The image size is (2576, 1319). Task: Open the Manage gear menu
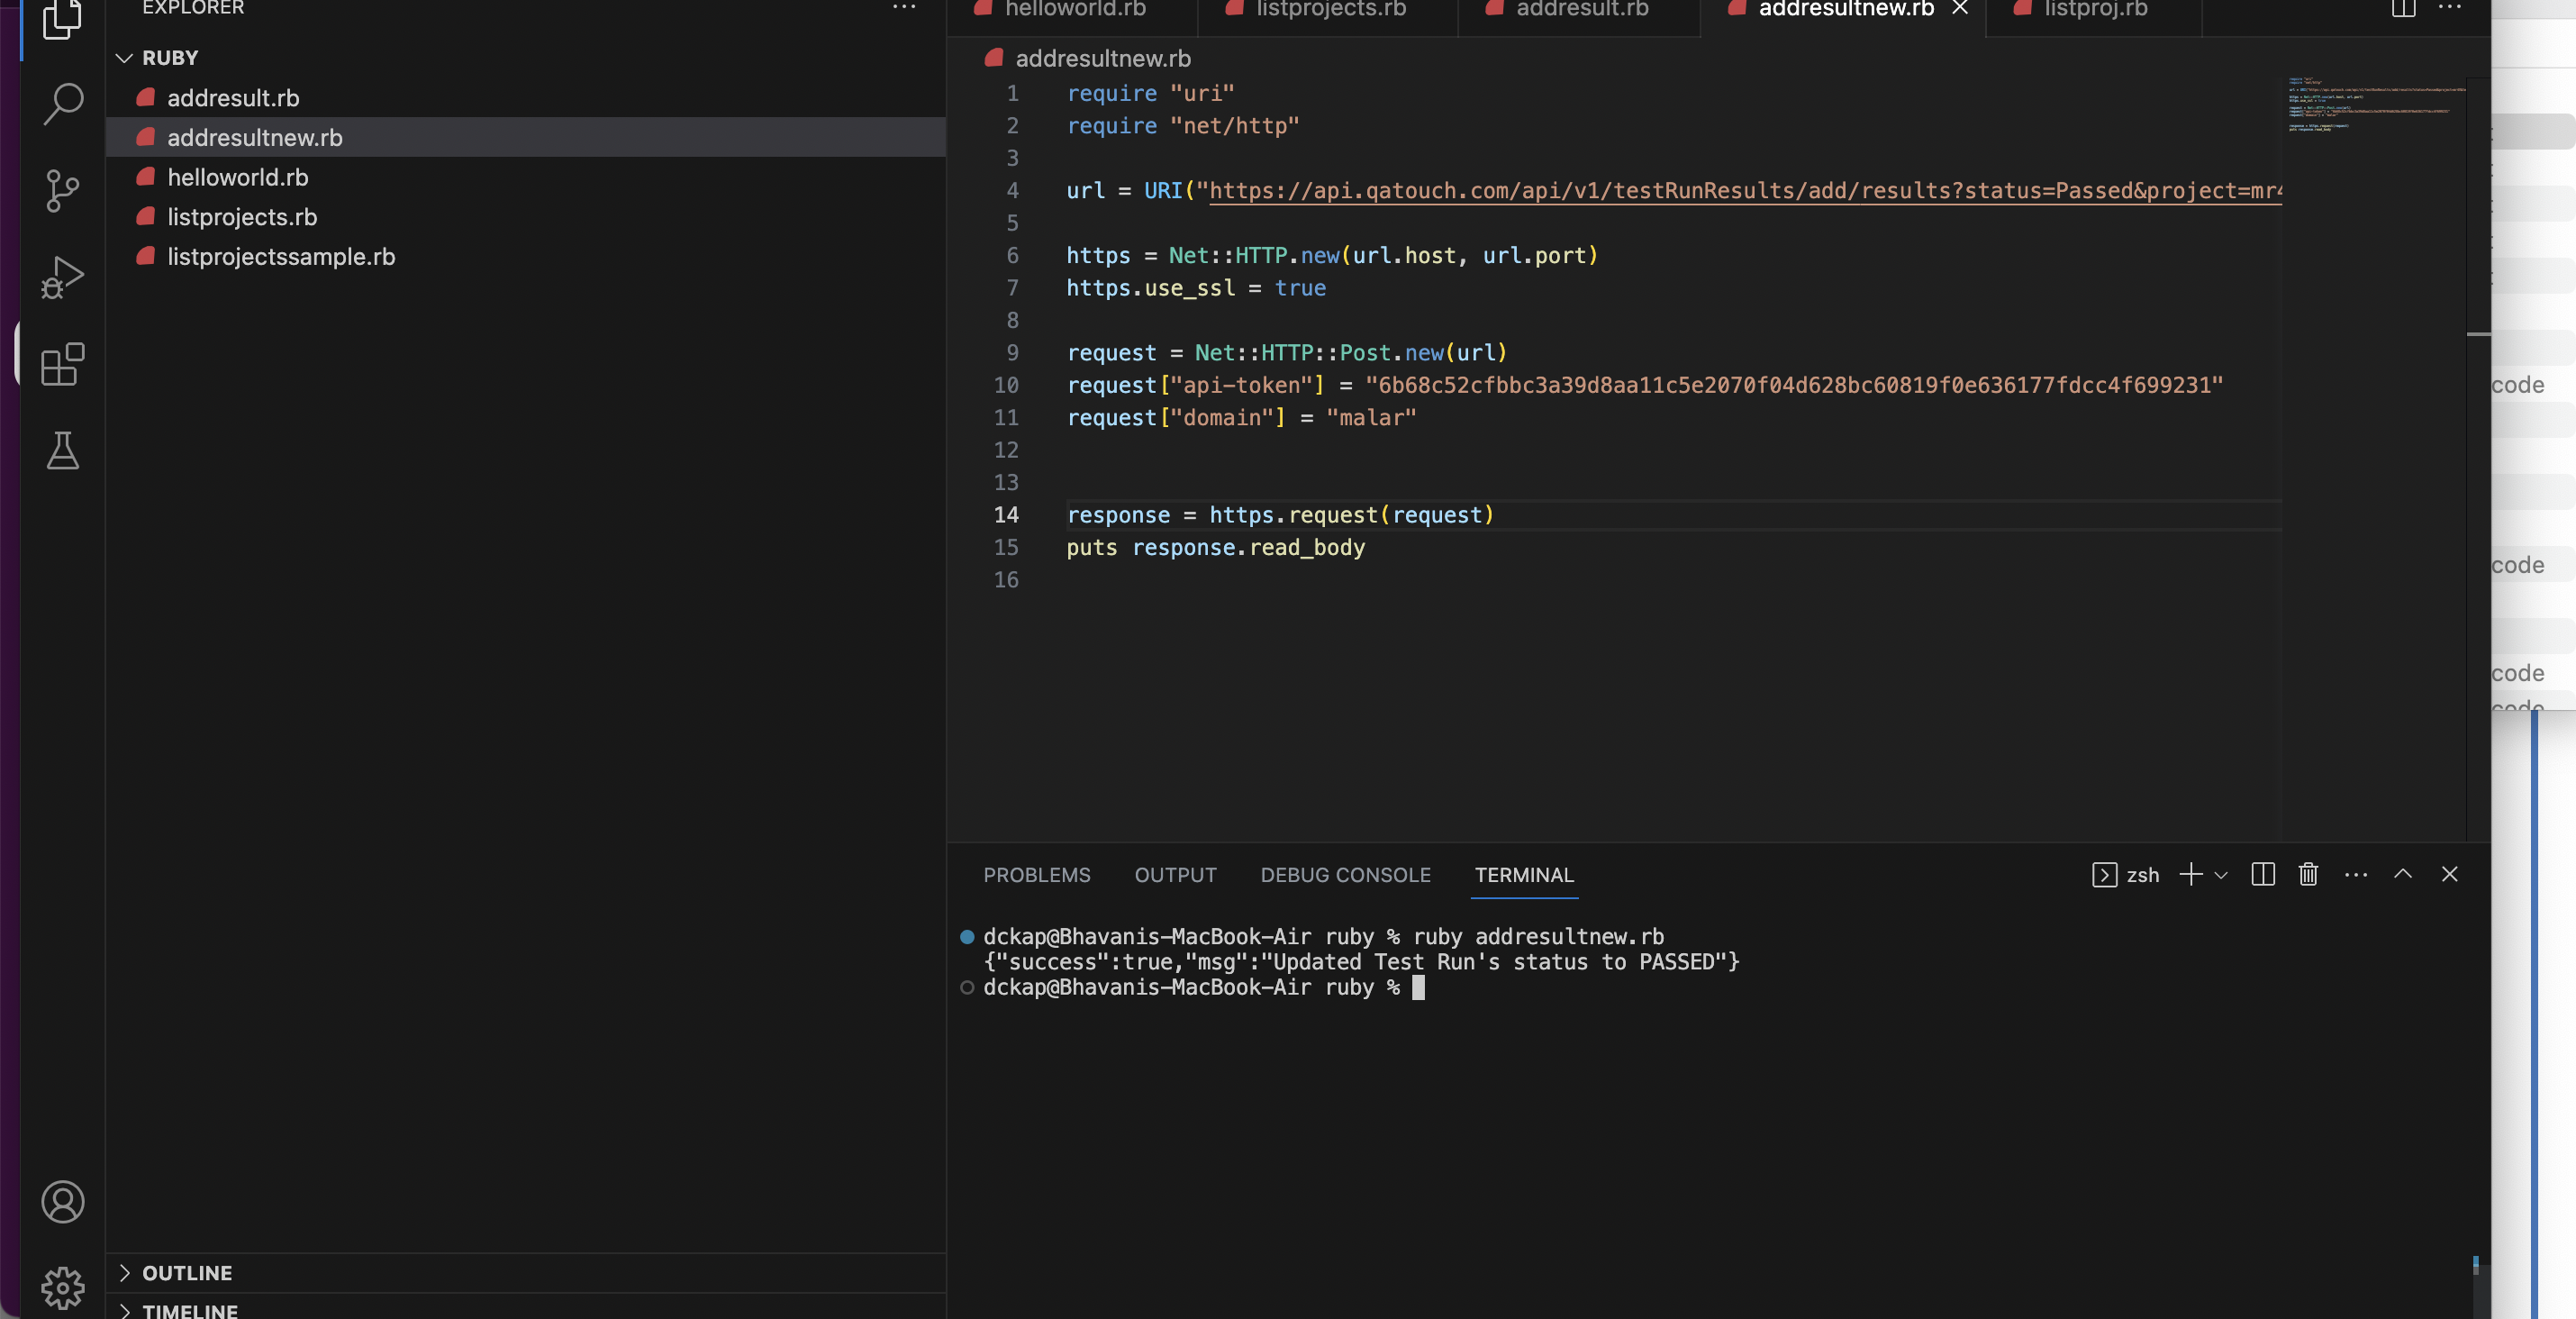62,1288
